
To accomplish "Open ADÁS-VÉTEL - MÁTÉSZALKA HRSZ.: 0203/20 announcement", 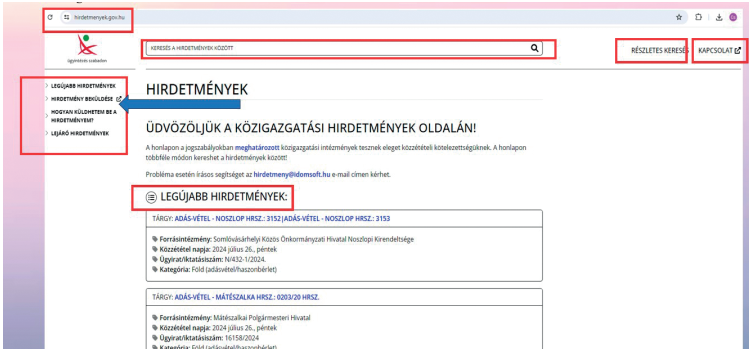I will point(247,298).
